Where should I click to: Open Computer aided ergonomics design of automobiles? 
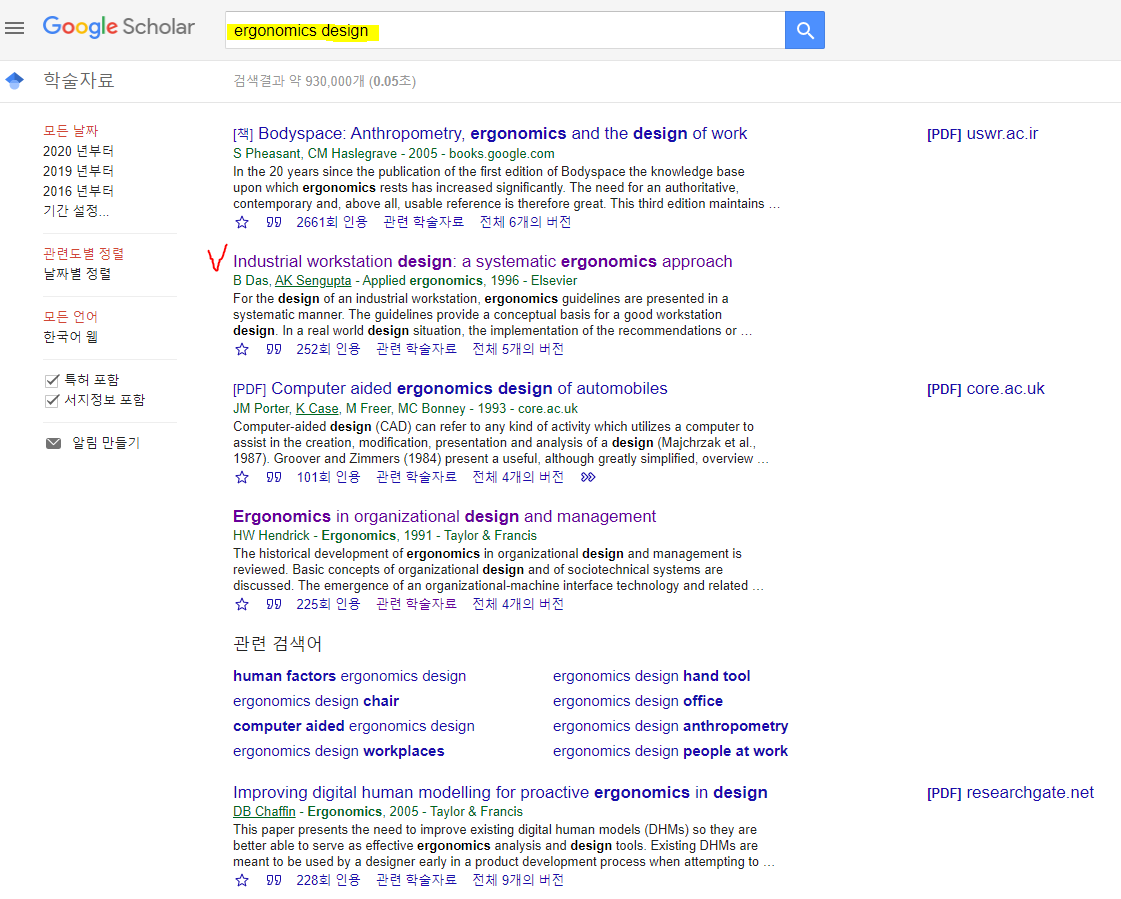[469, 389]
